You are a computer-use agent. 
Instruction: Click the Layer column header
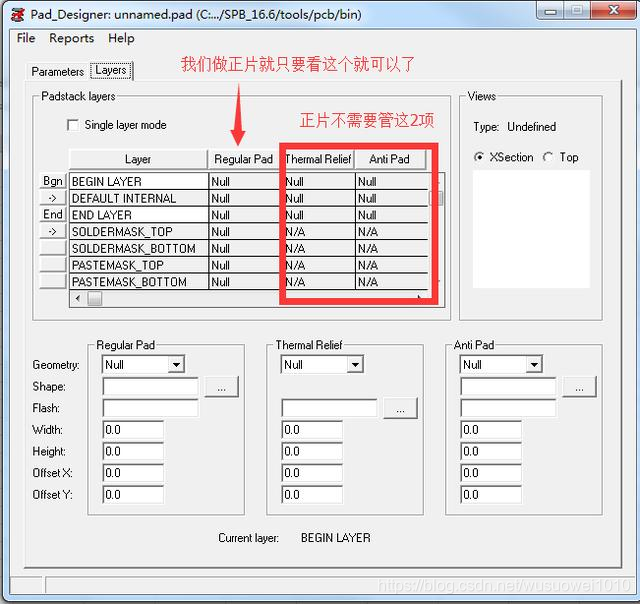(138, 159)
